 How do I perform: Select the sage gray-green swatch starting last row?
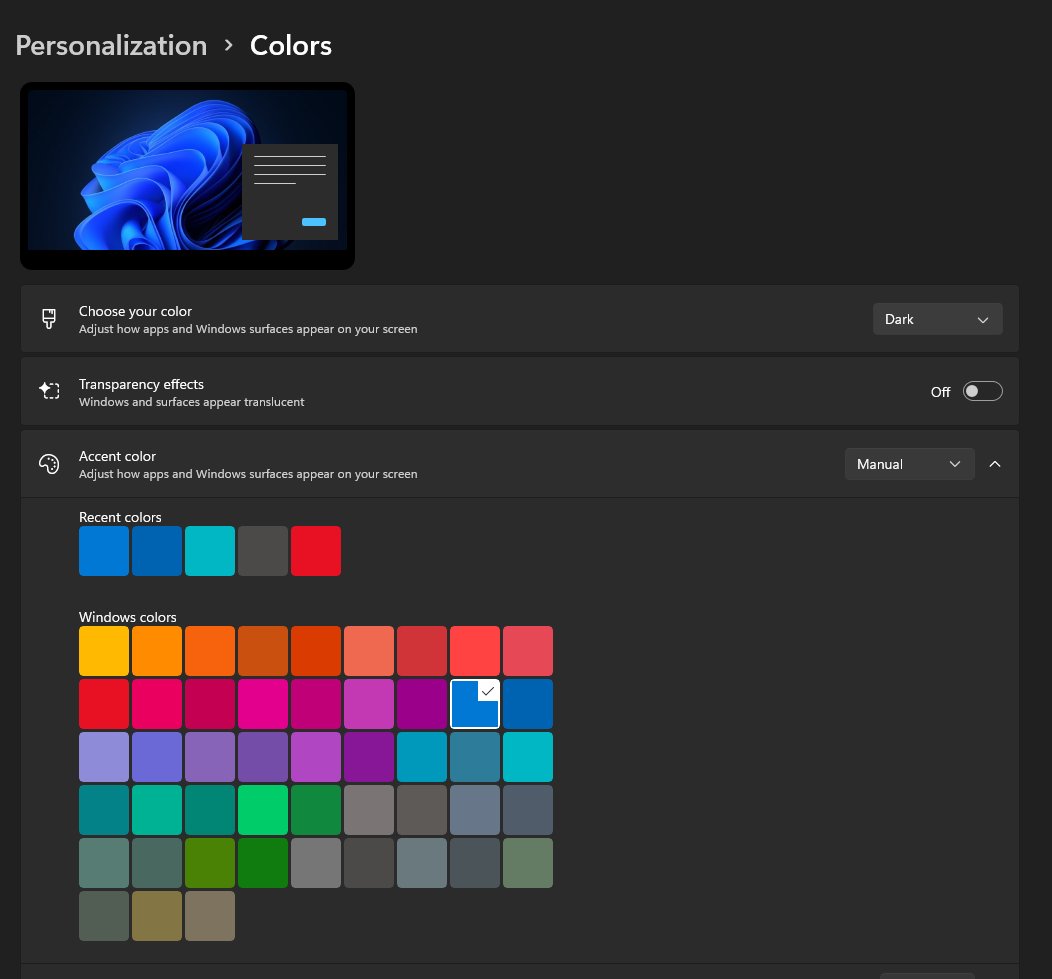pyautogui.click(x=104, y=916)
